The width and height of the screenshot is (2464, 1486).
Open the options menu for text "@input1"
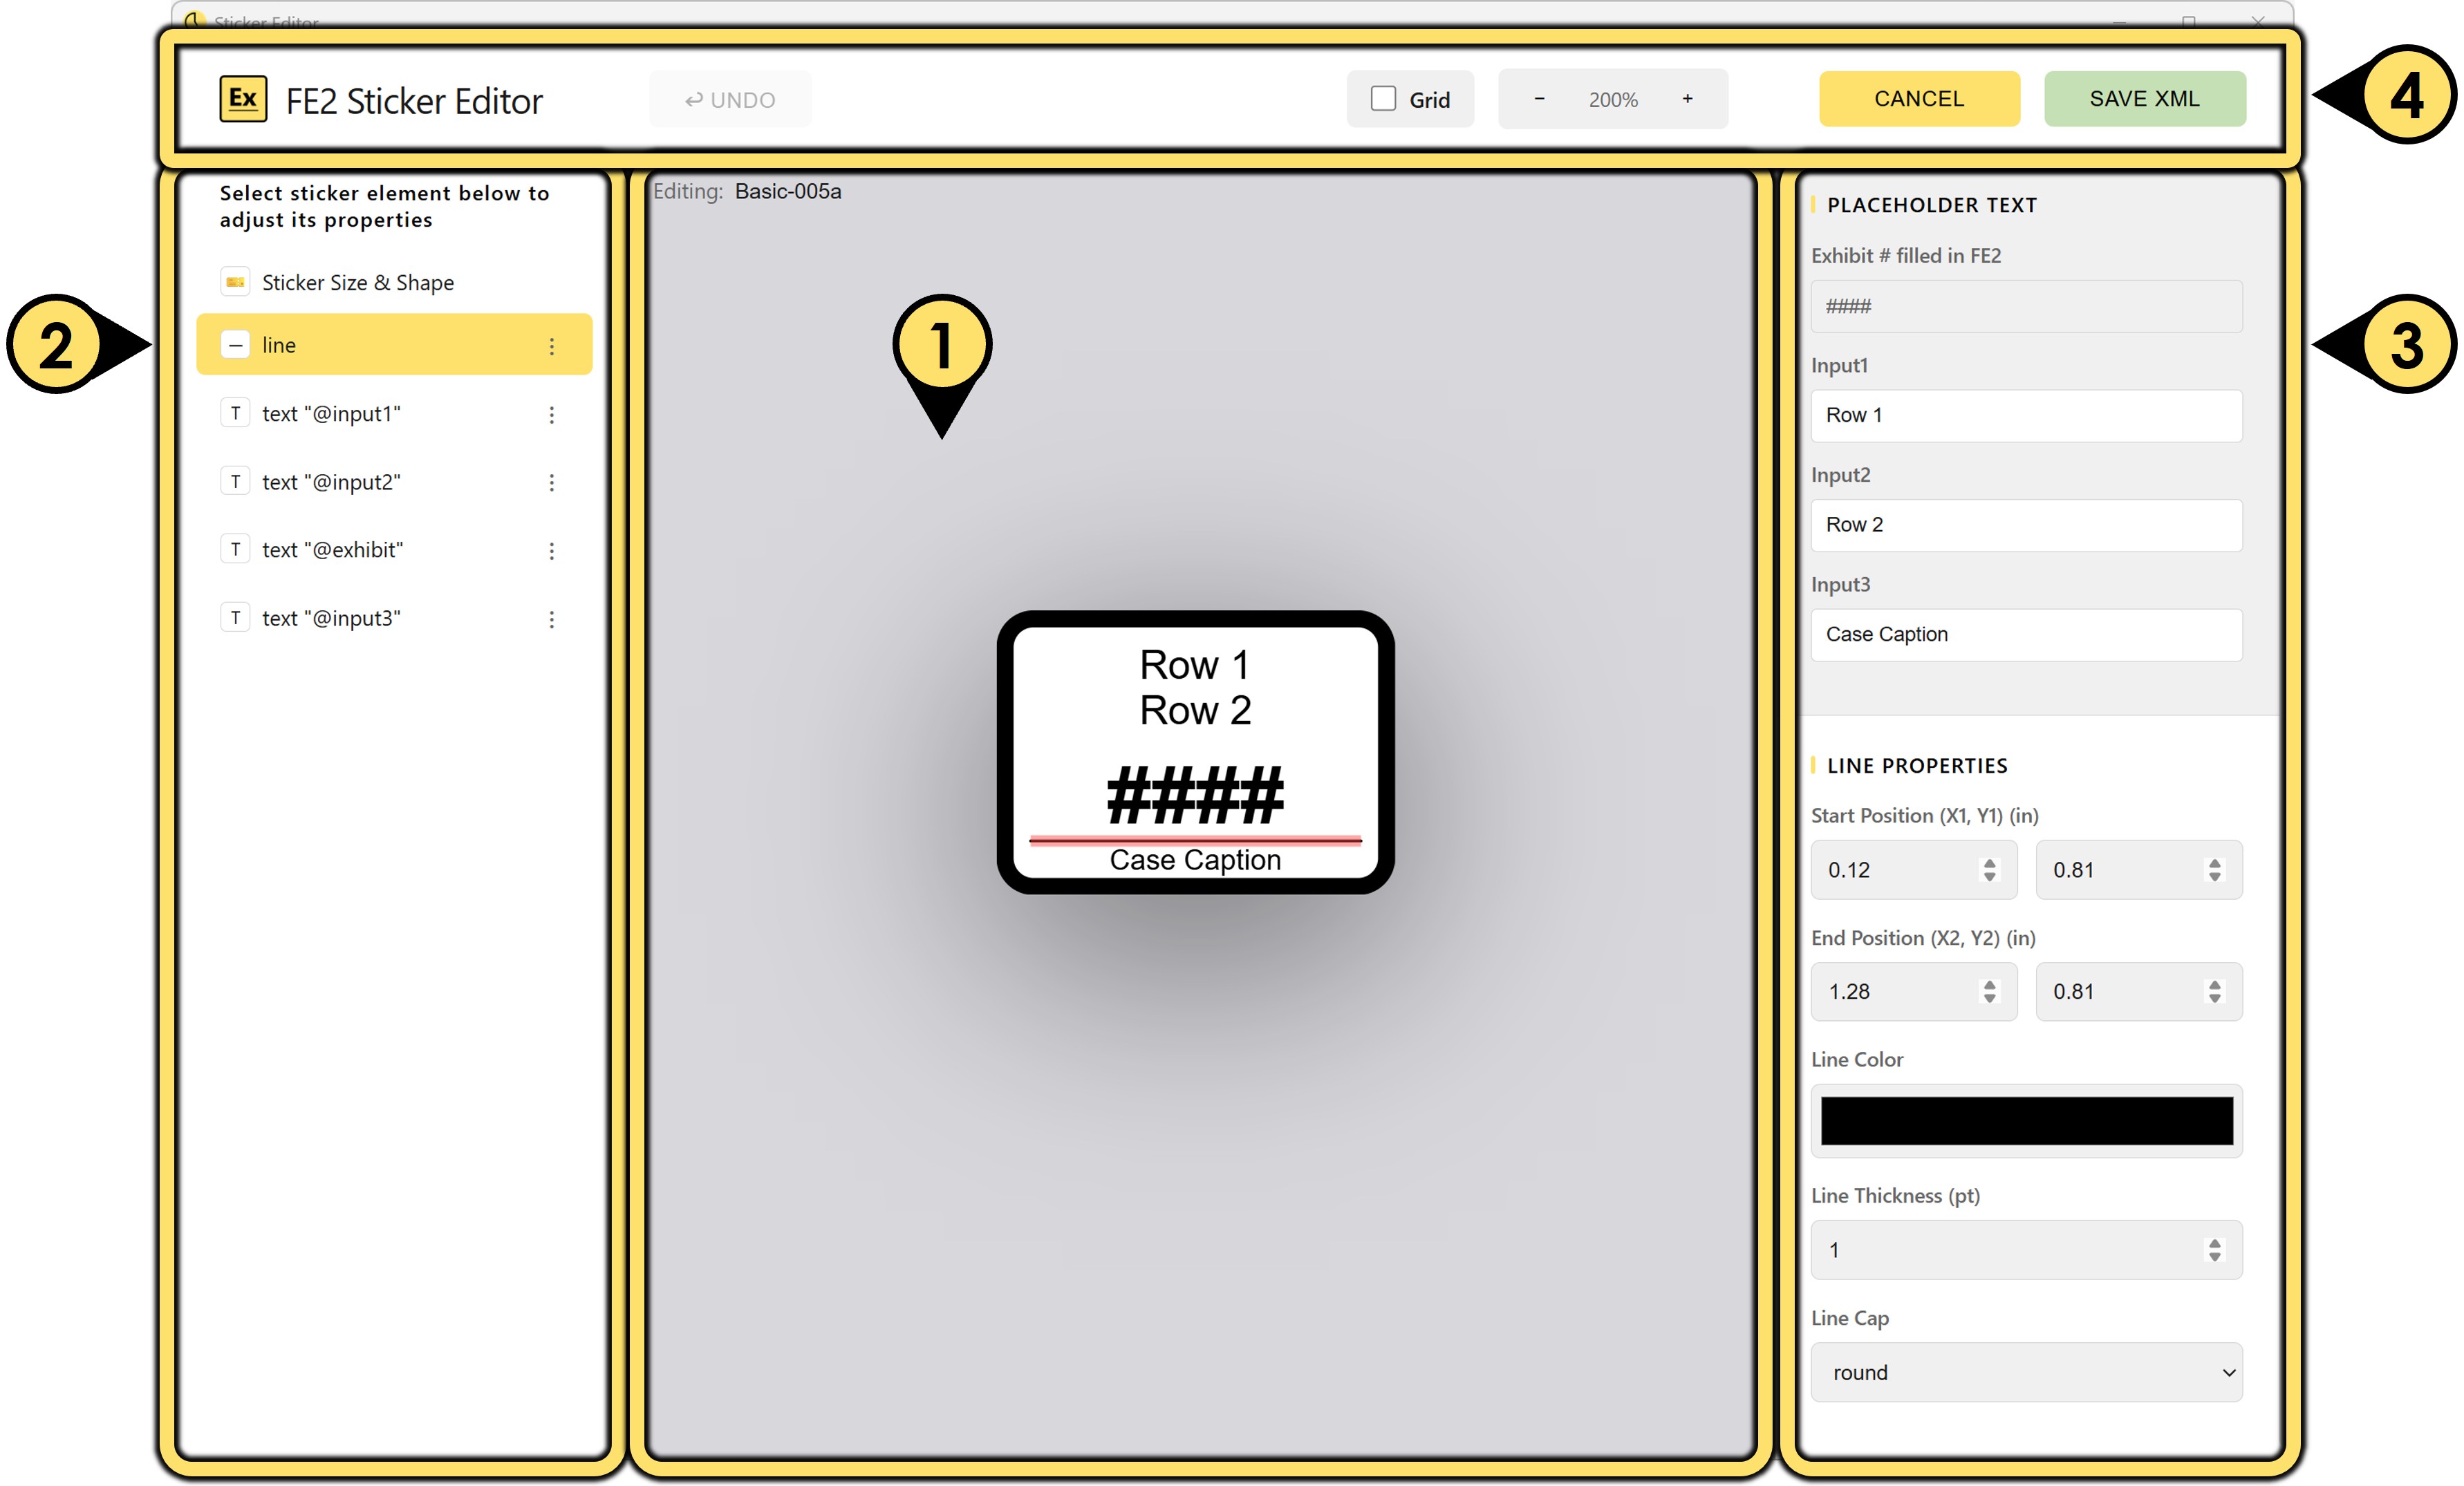pyautogui.click(x=551, y=414)
